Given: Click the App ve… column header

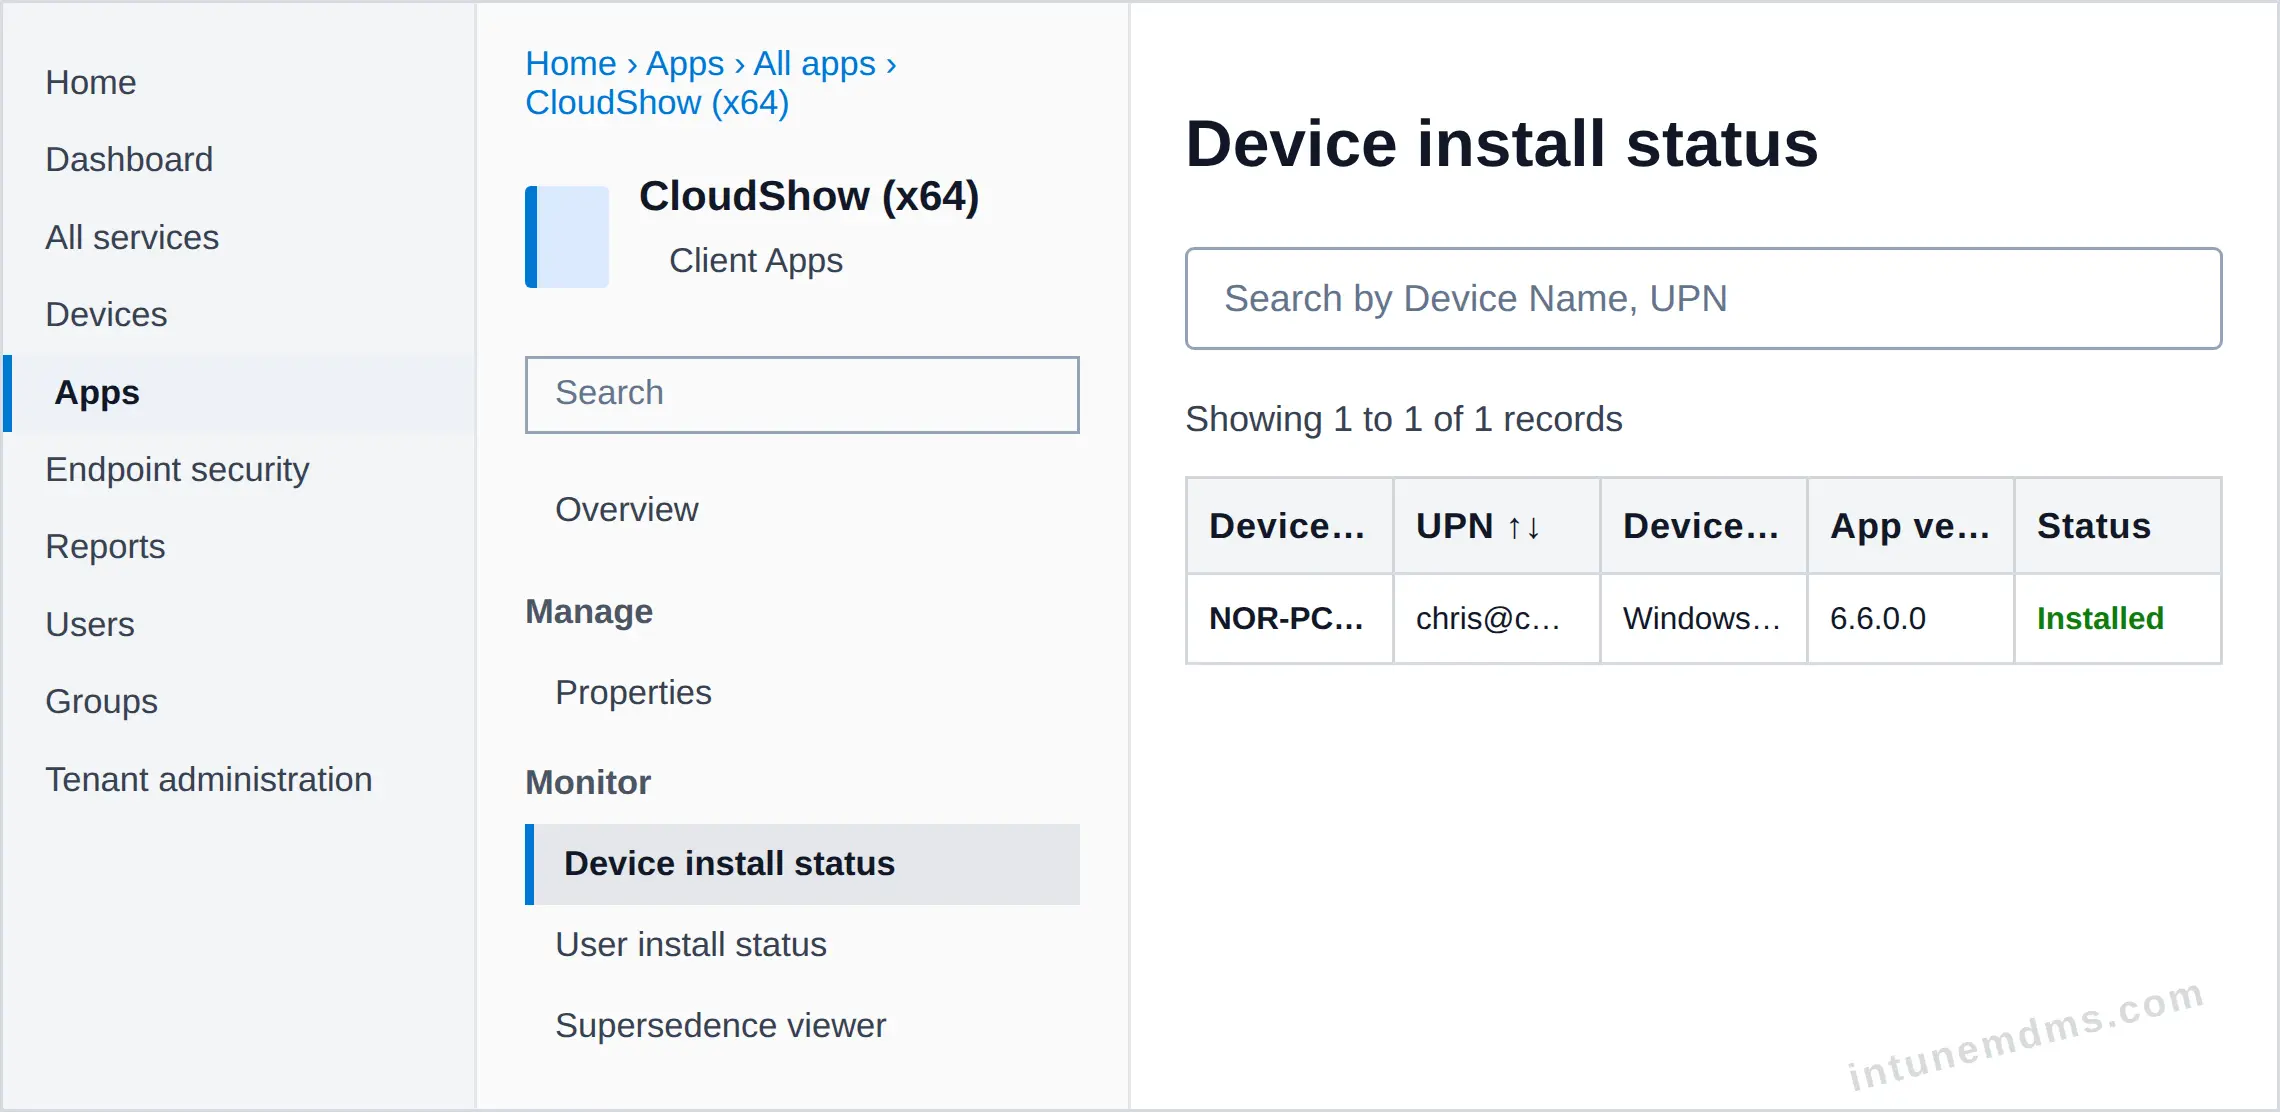Looking at the screenshot, I should [x=1910, y=526].
